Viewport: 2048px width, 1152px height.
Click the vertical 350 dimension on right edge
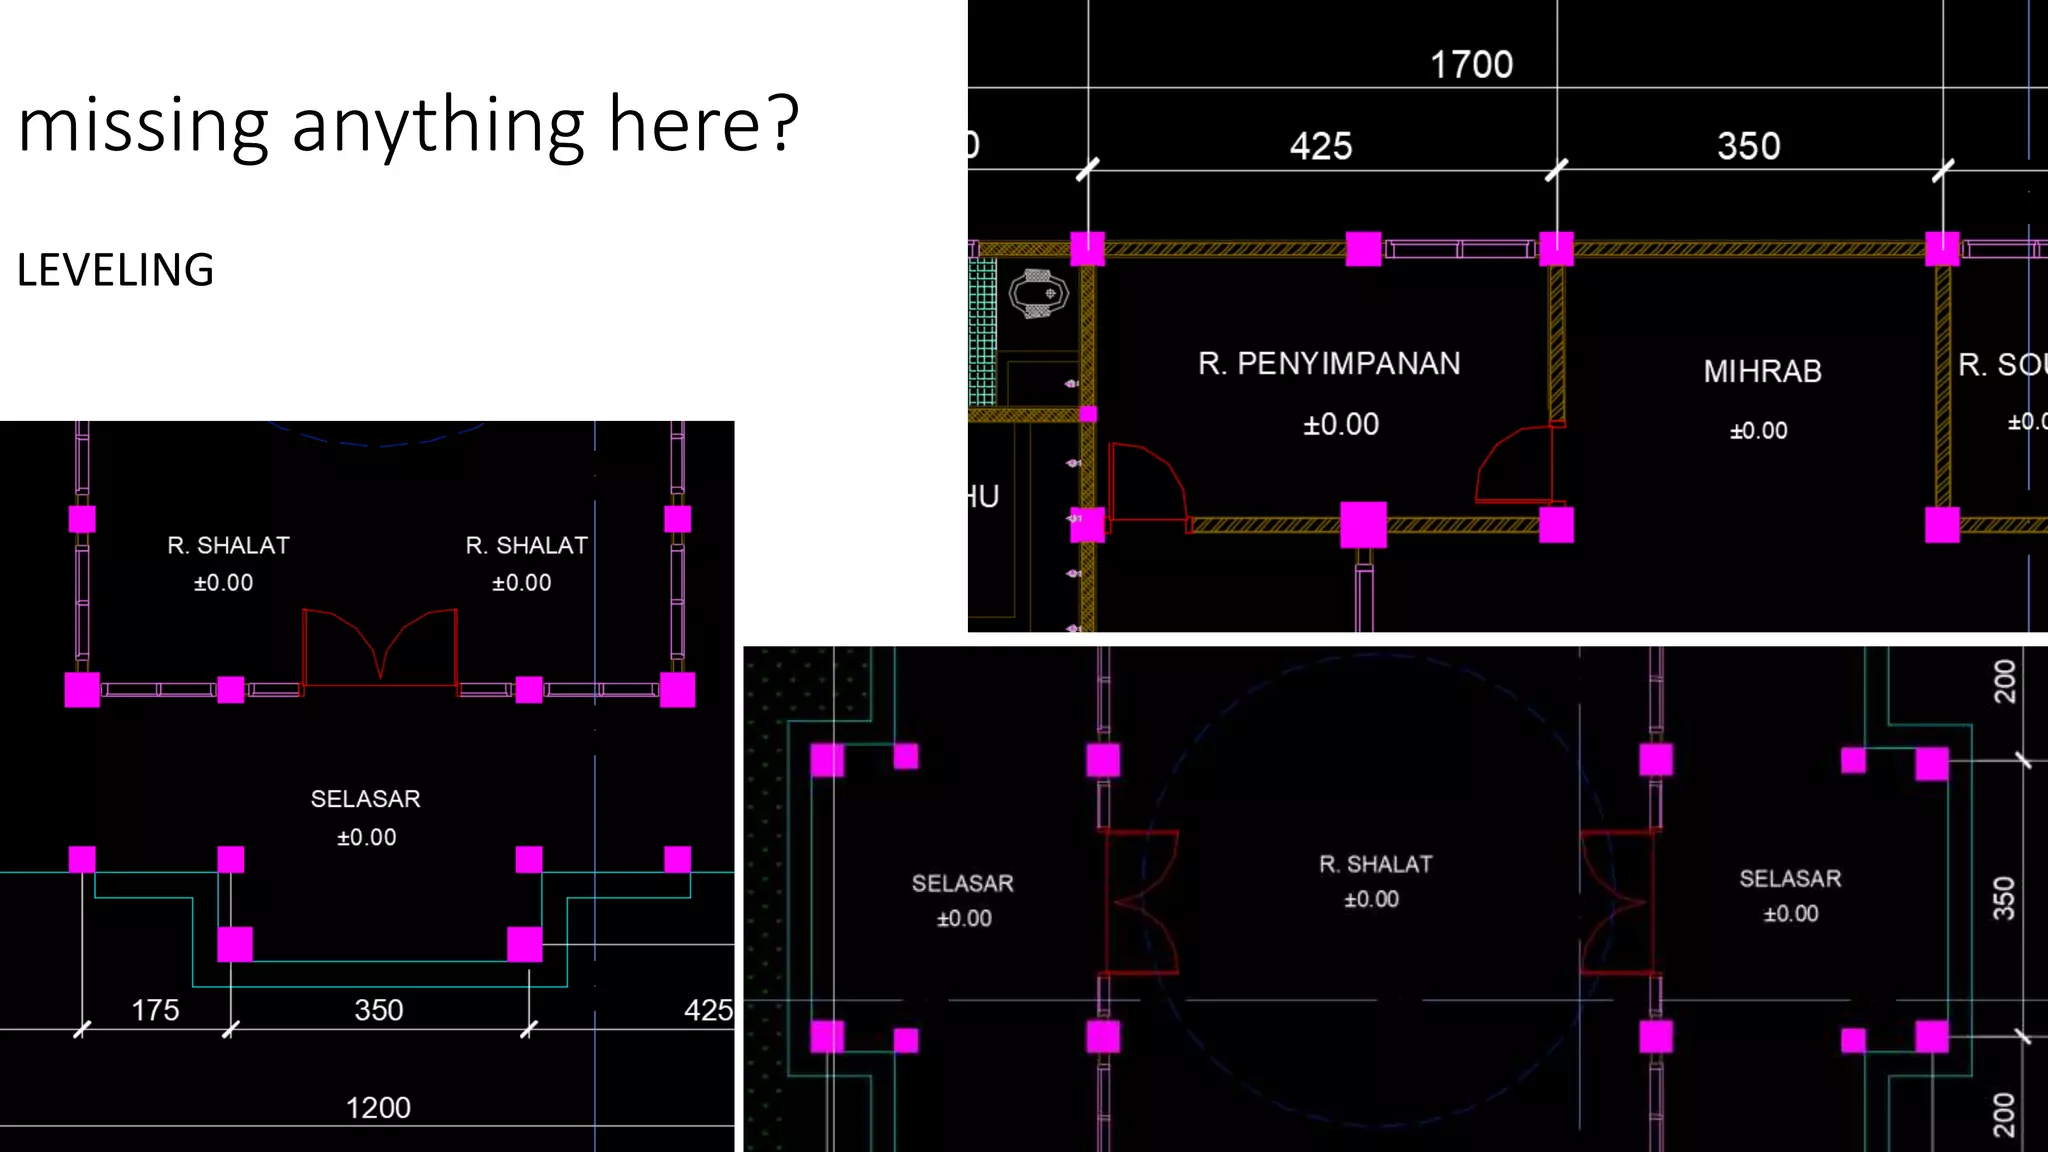[2003, 898]
